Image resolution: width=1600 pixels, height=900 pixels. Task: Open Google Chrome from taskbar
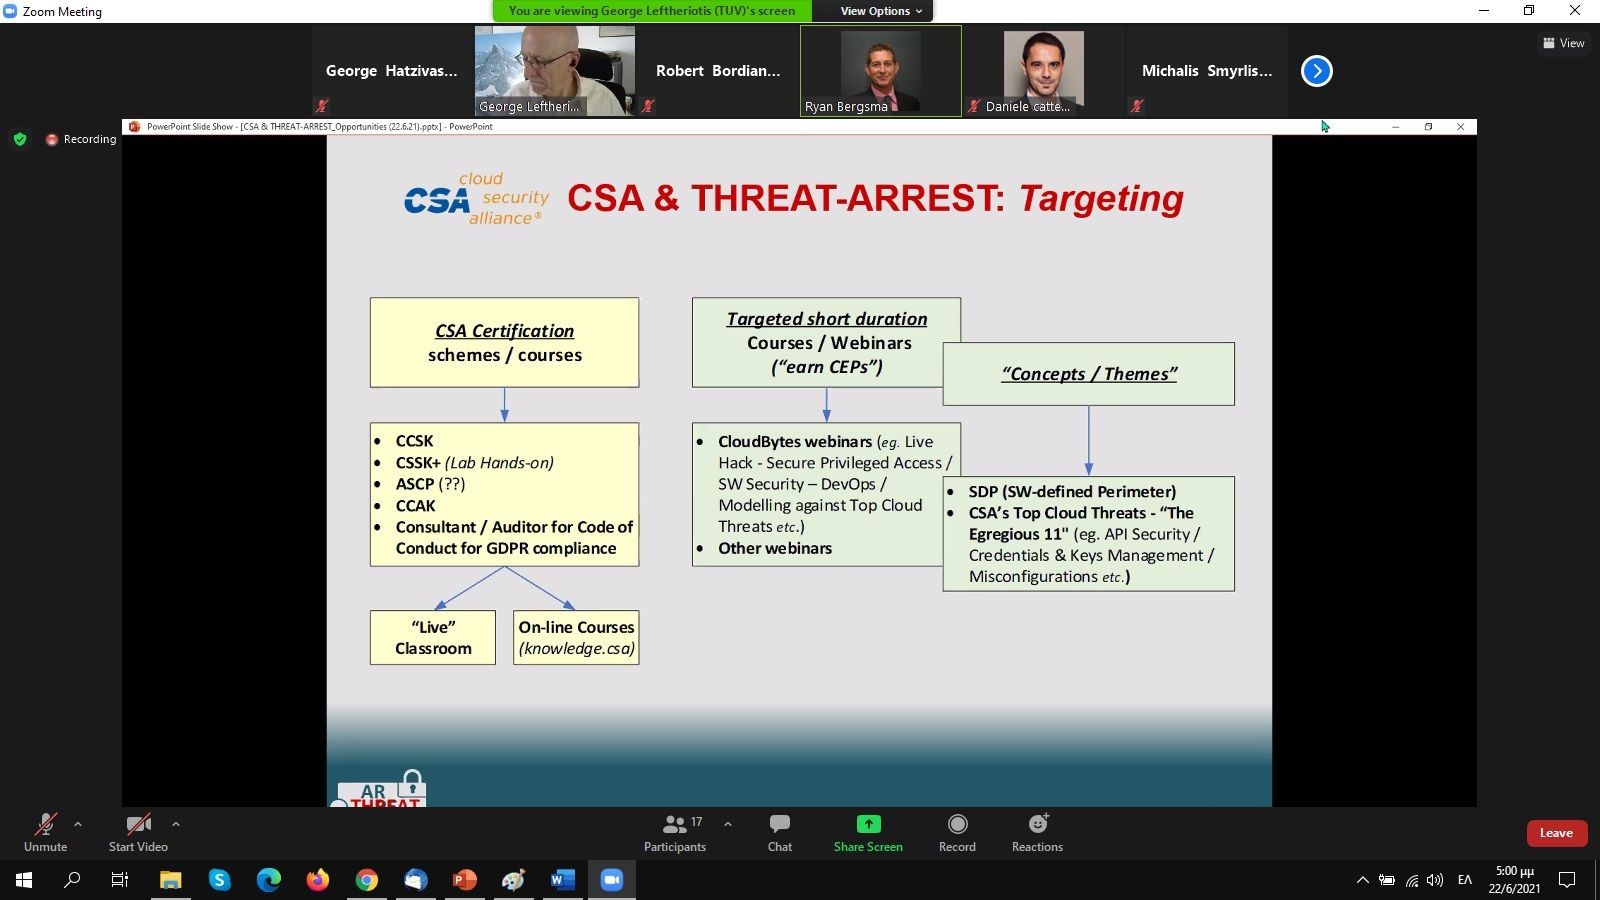tap(367, 880)
